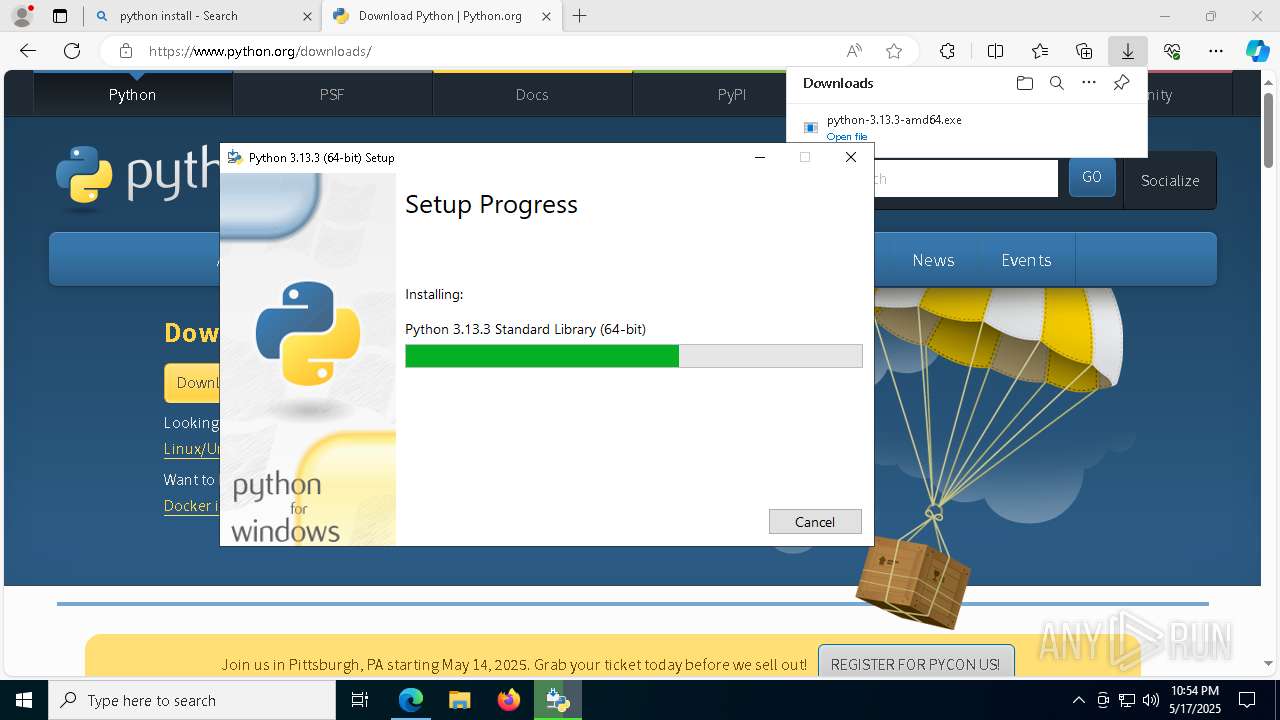Open more options in Downloads panel

click(x=1089, y=83)
